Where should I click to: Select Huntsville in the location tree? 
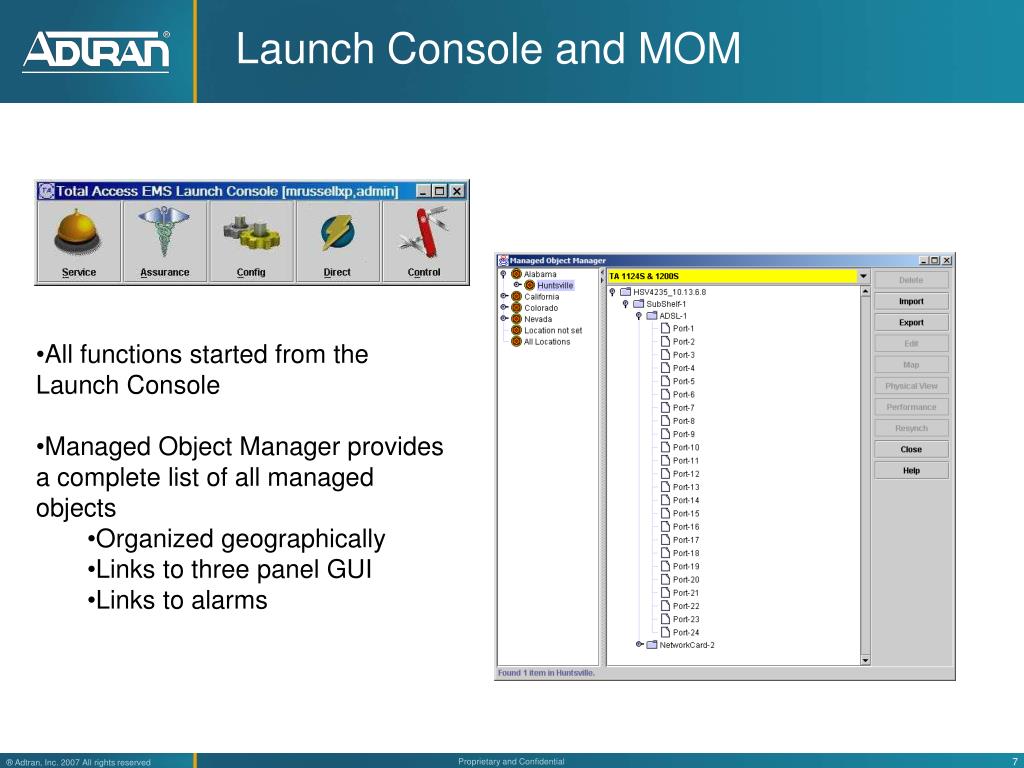tap(555, 285)
